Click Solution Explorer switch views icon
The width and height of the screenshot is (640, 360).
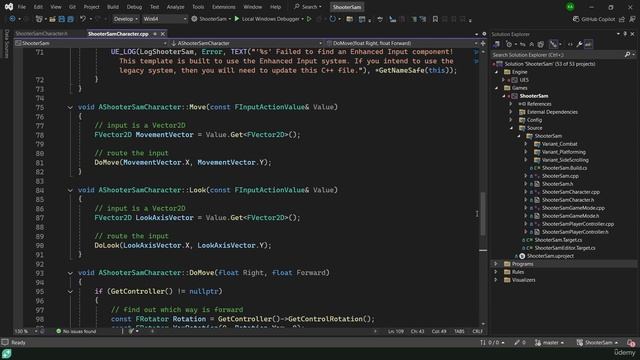(x=496, y=44)
